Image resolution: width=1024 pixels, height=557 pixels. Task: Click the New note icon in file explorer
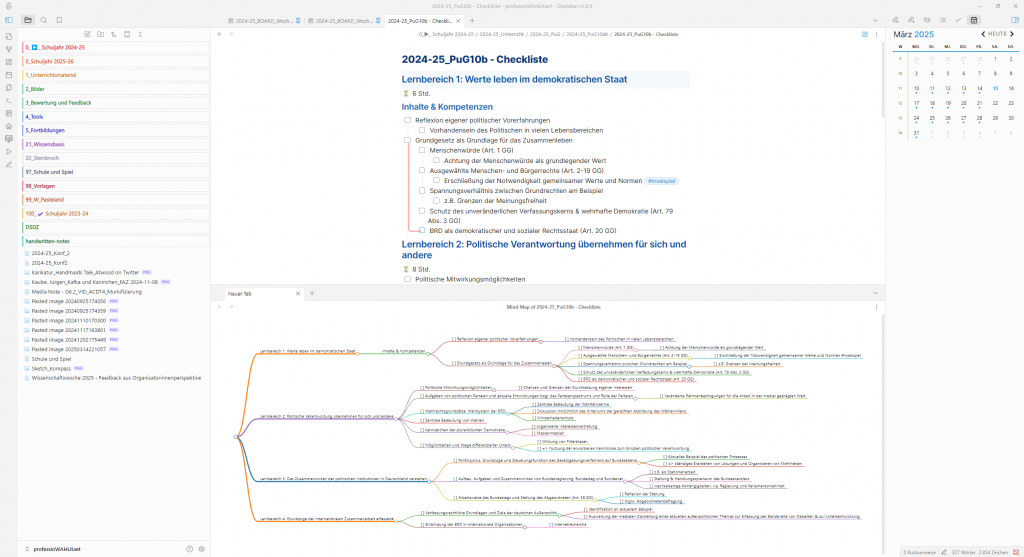pos(87,34)
